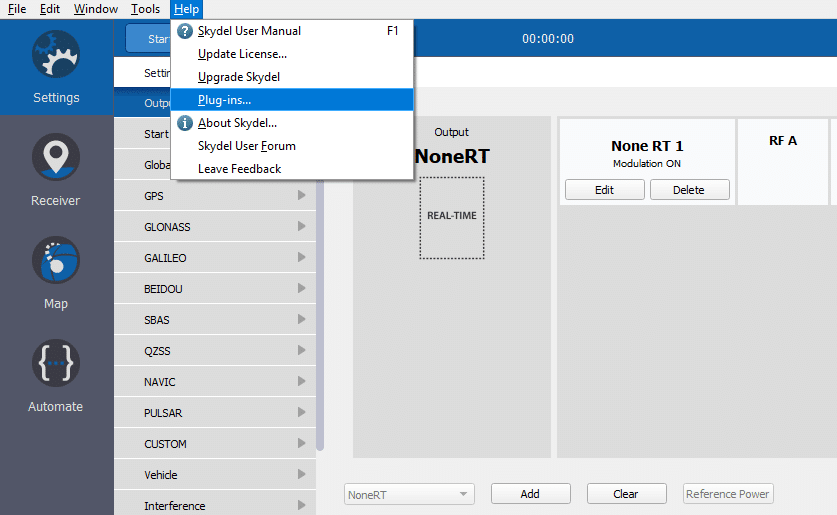Open the File menu
The image size is (837, 515).
[x=17, y=9]
